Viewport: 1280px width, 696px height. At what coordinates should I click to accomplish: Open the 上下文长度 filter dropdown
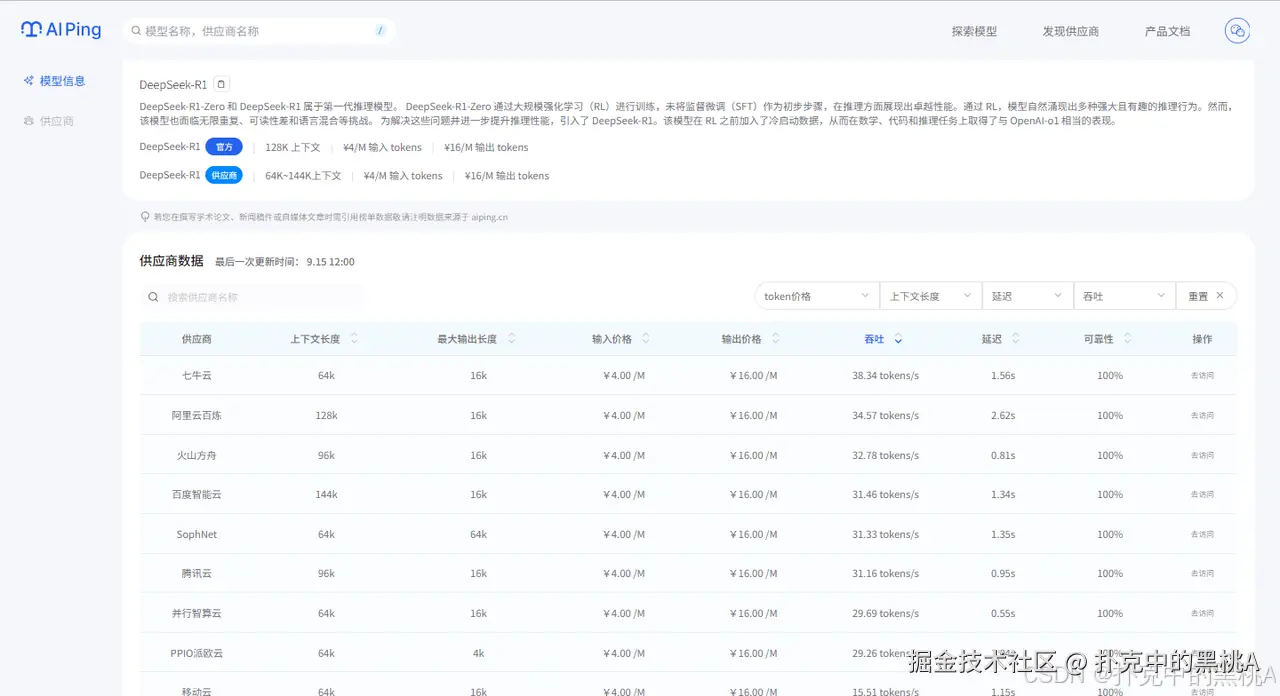tap(931, 296)
